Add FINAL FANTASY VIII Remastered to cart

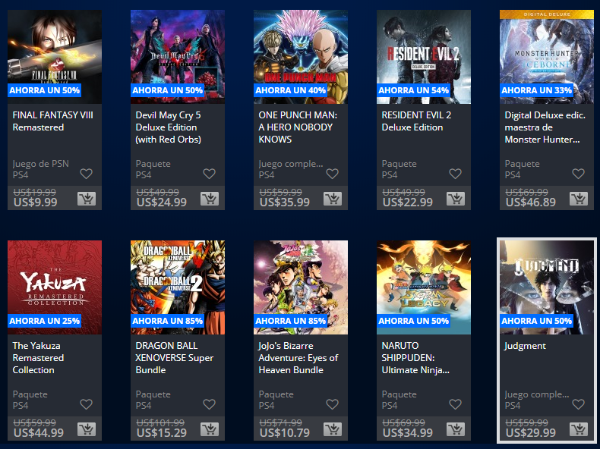86,199
